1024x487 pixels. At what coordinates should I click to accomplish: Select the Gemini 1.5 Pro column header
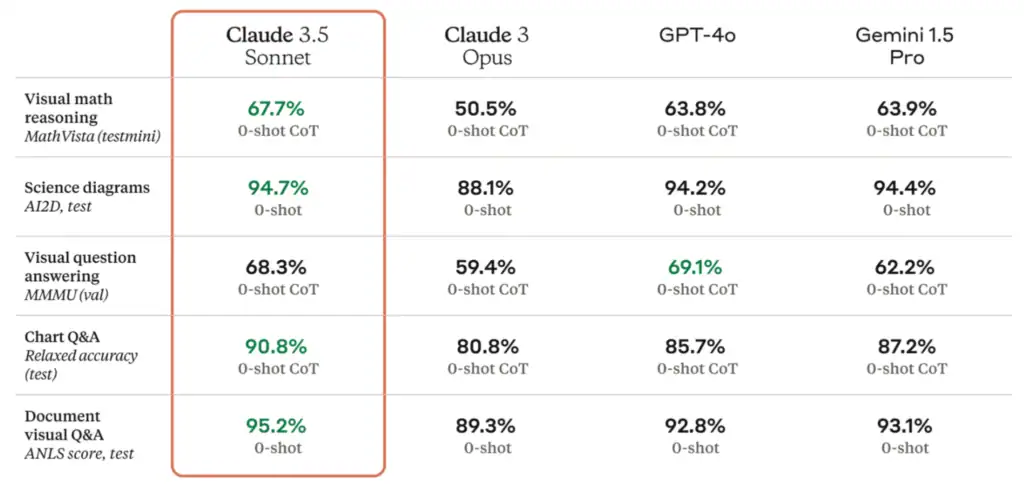click(904, 46)
